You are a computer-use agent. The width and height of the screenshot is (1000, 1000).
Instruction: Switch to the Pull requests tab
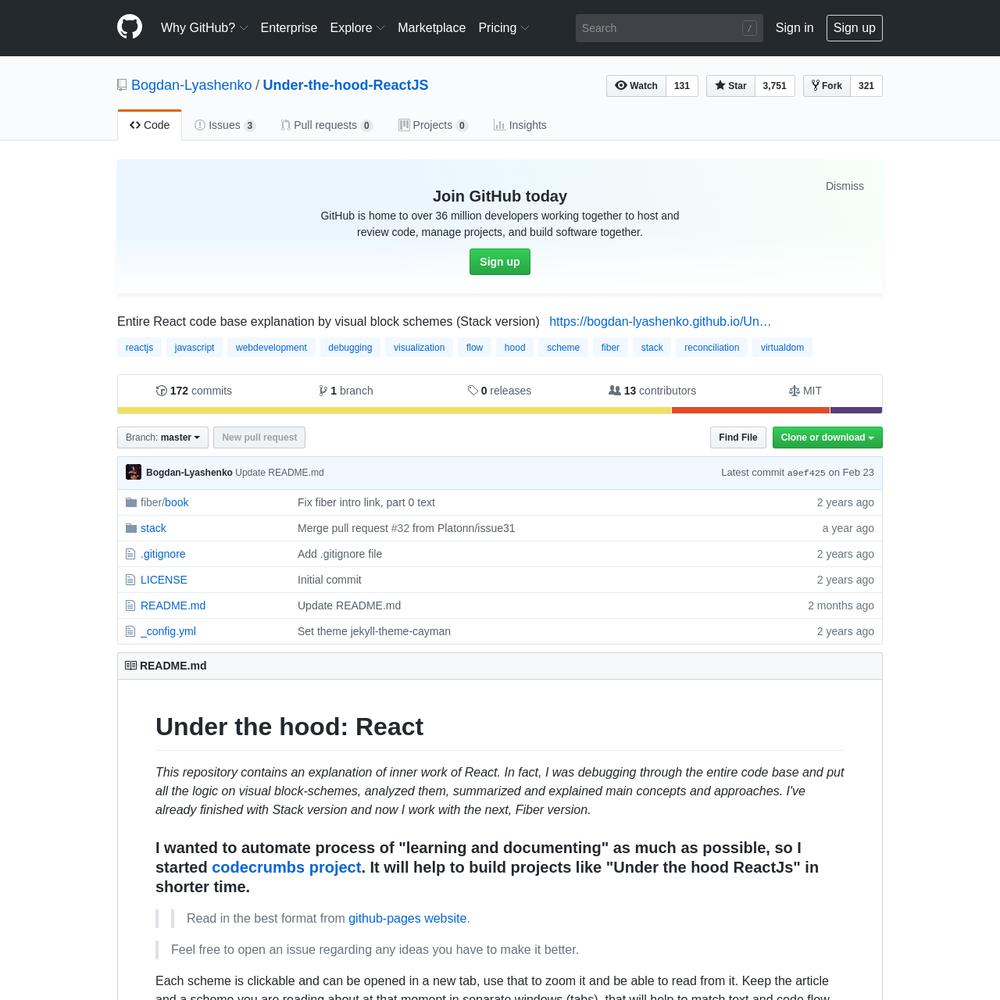coord(327,125)
